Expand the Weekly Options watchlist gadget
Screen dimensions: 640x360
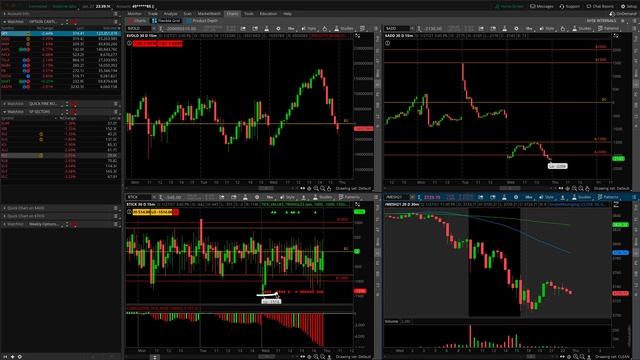[x=4, y=224]
